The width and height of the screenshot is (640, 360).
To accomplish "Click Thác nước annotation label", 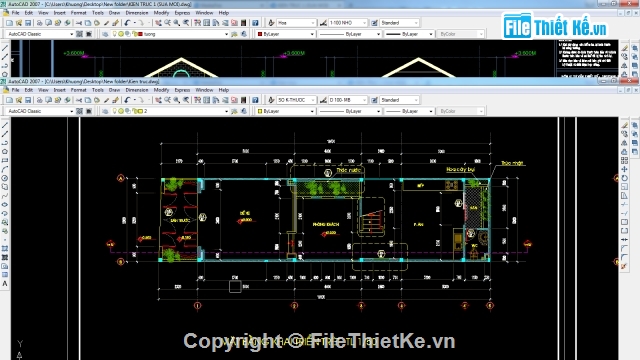I will coord(349,170).
